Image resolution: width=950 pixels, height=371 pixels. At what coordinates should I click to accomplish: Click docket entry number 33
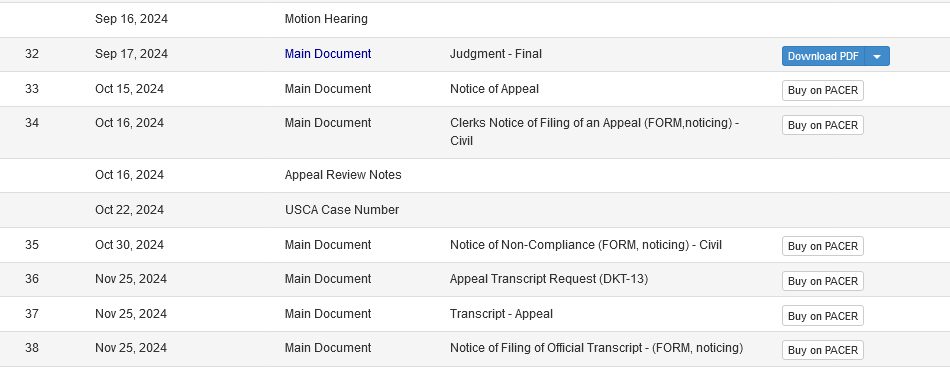pyautogui.click(x=32, y=89)
